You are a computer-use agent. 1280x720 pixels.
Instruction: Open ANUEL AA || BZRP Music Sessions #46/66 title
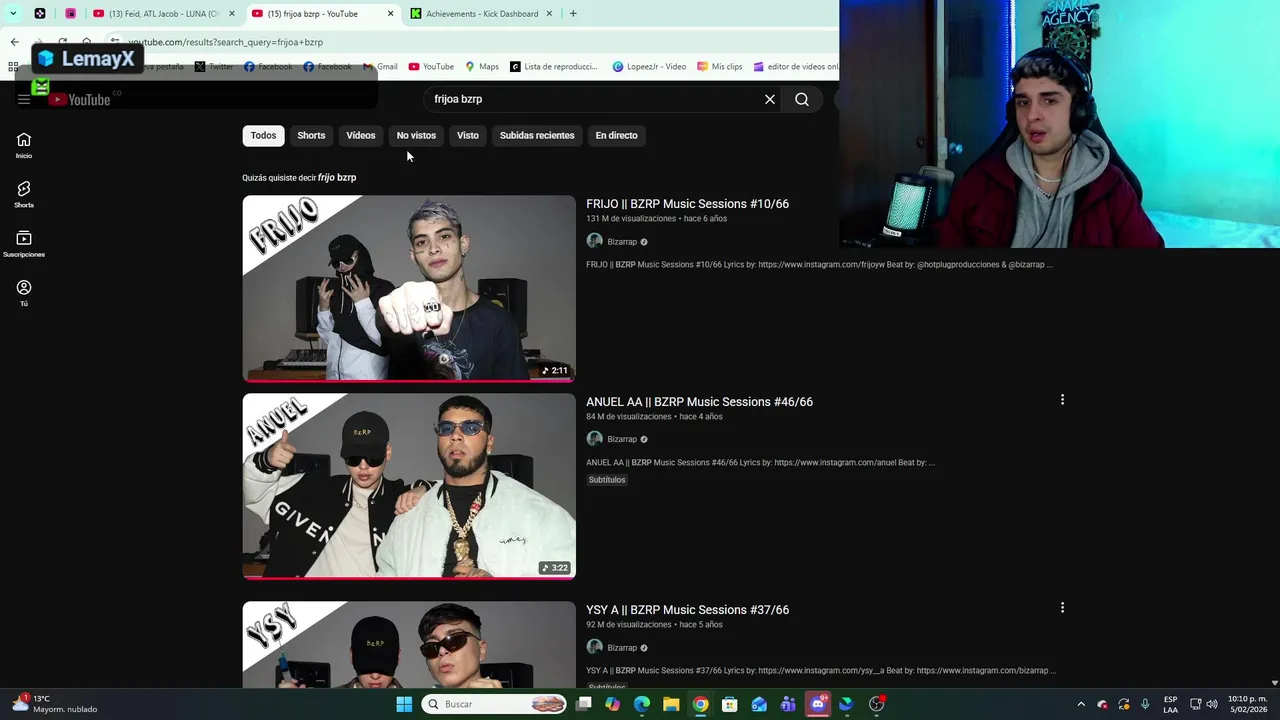point(699,402)
